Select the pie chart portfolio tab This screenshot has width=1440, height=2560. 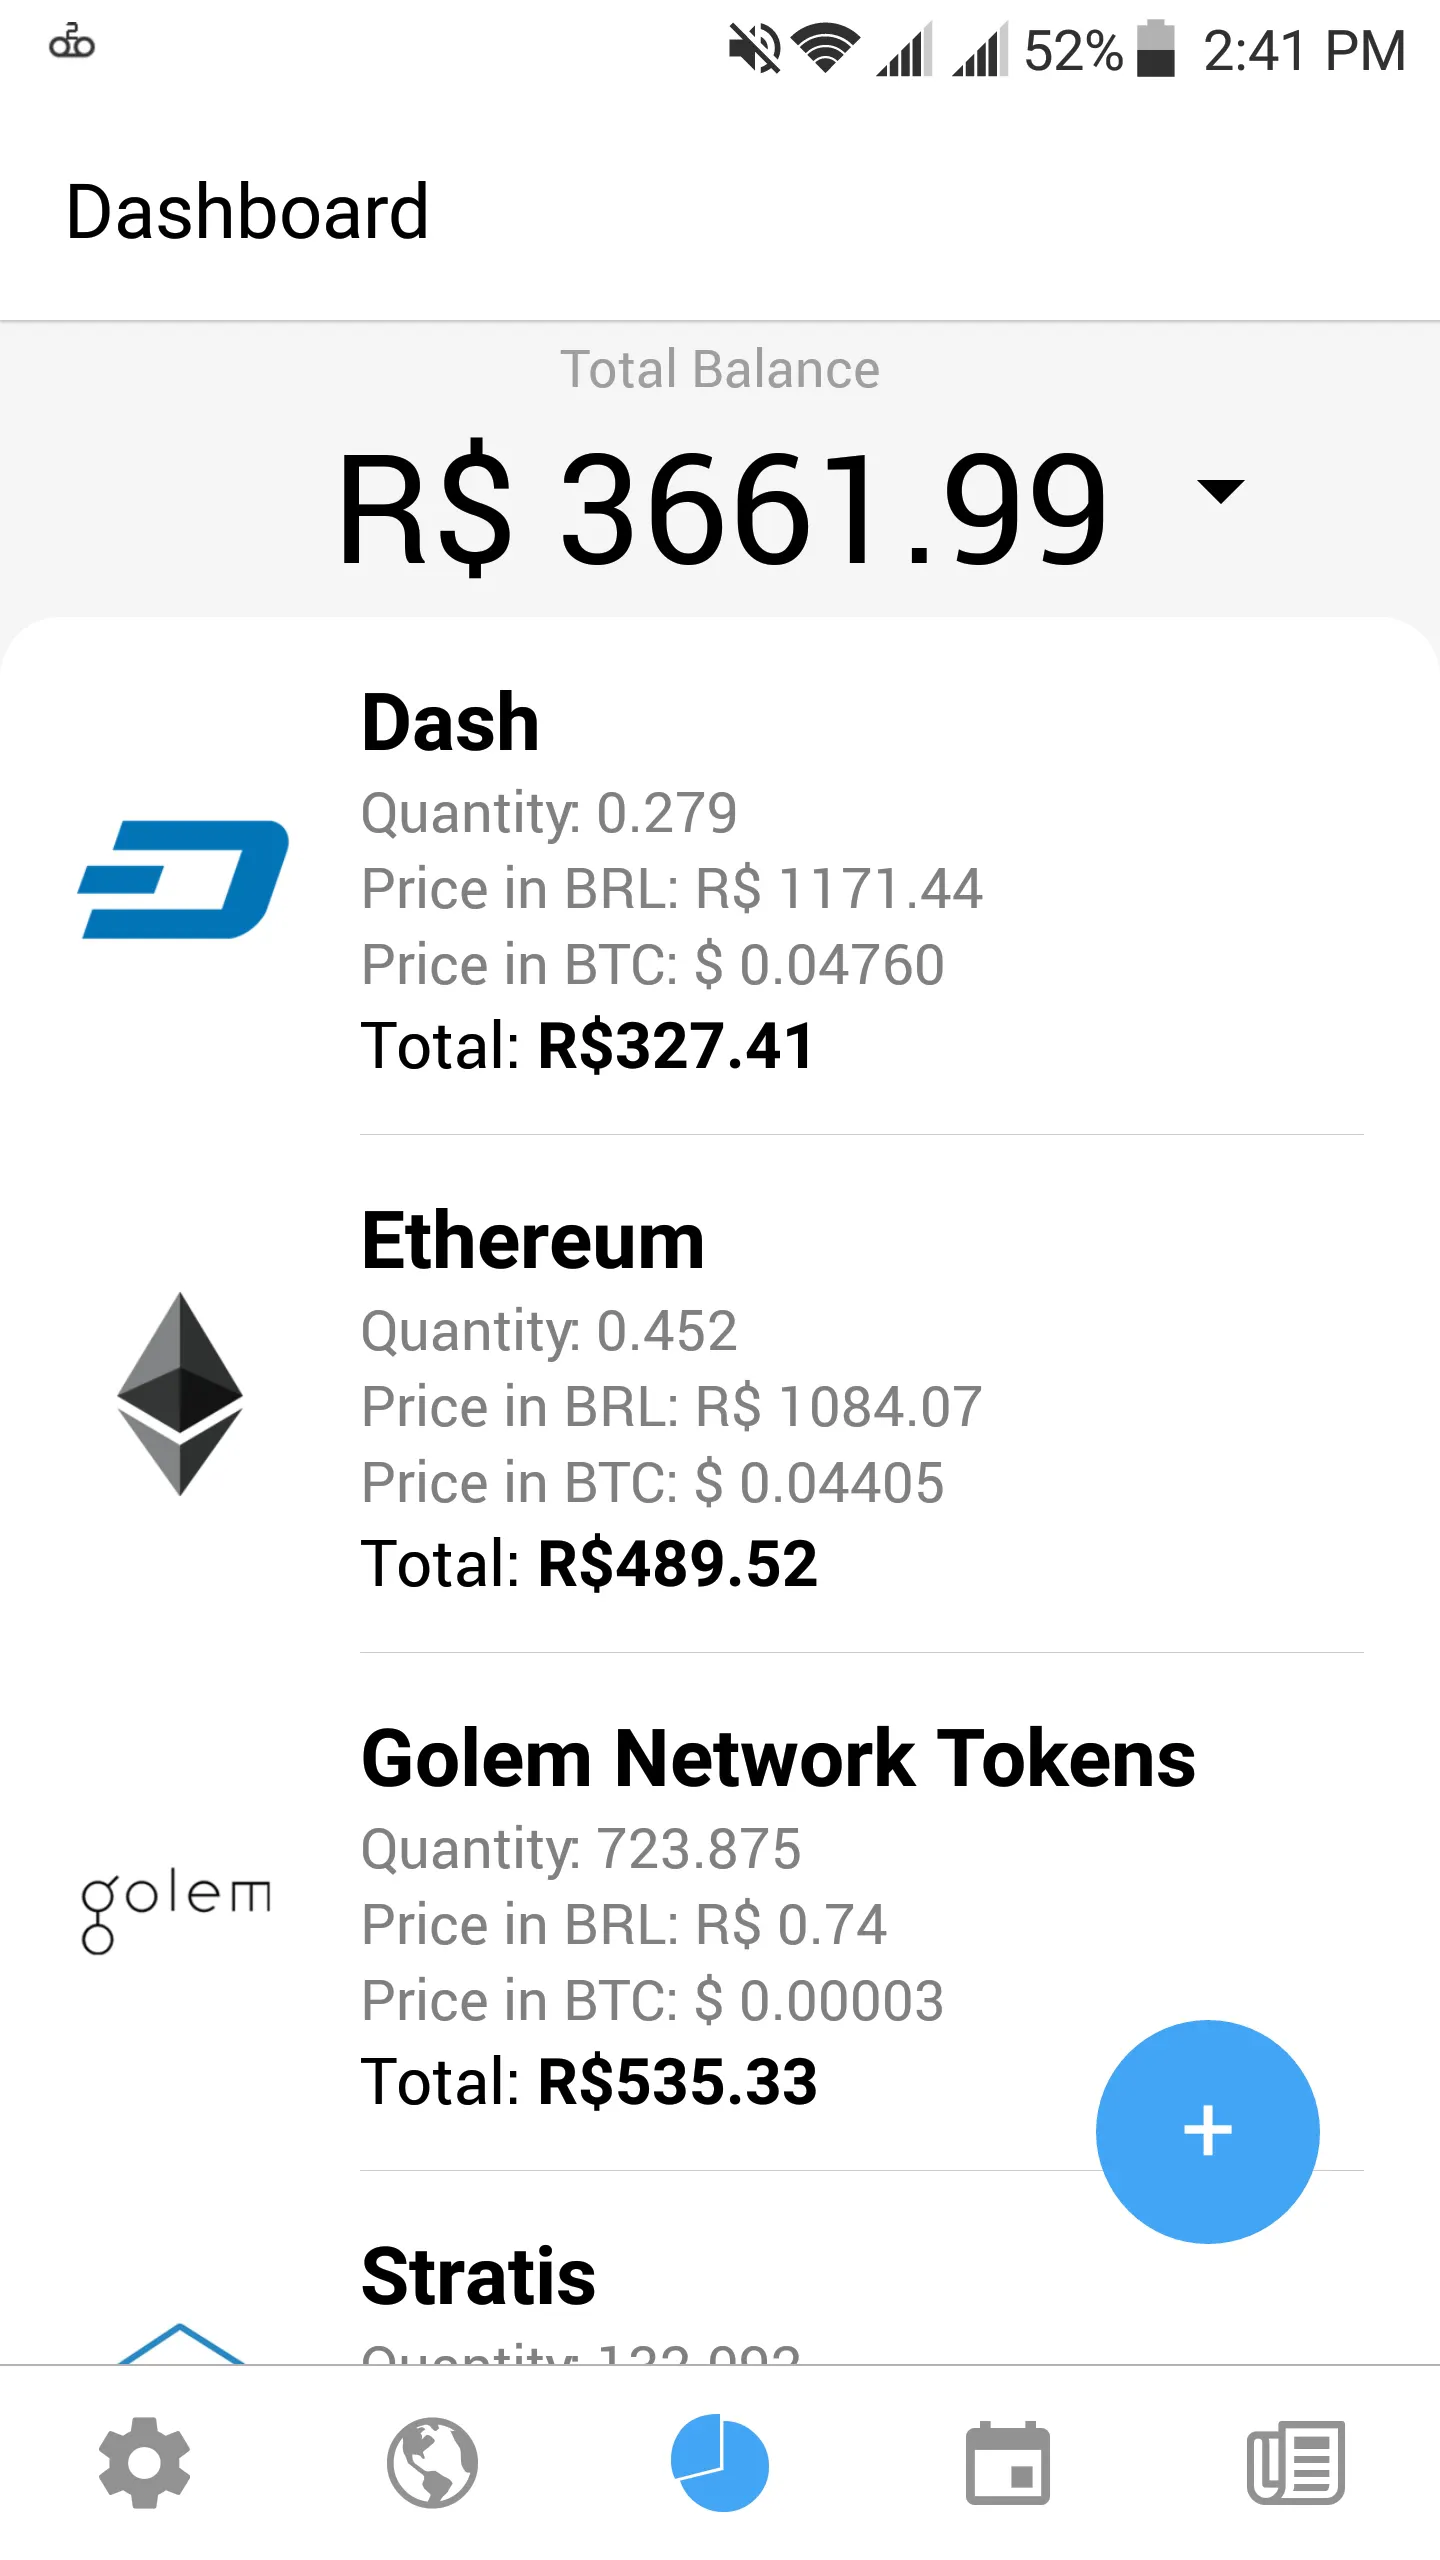click(720, 2462)
